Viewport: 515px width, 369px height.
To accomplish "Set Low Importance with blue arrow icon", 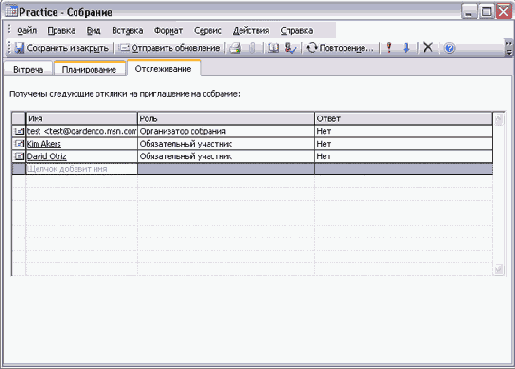I will (x=406, y=48).
